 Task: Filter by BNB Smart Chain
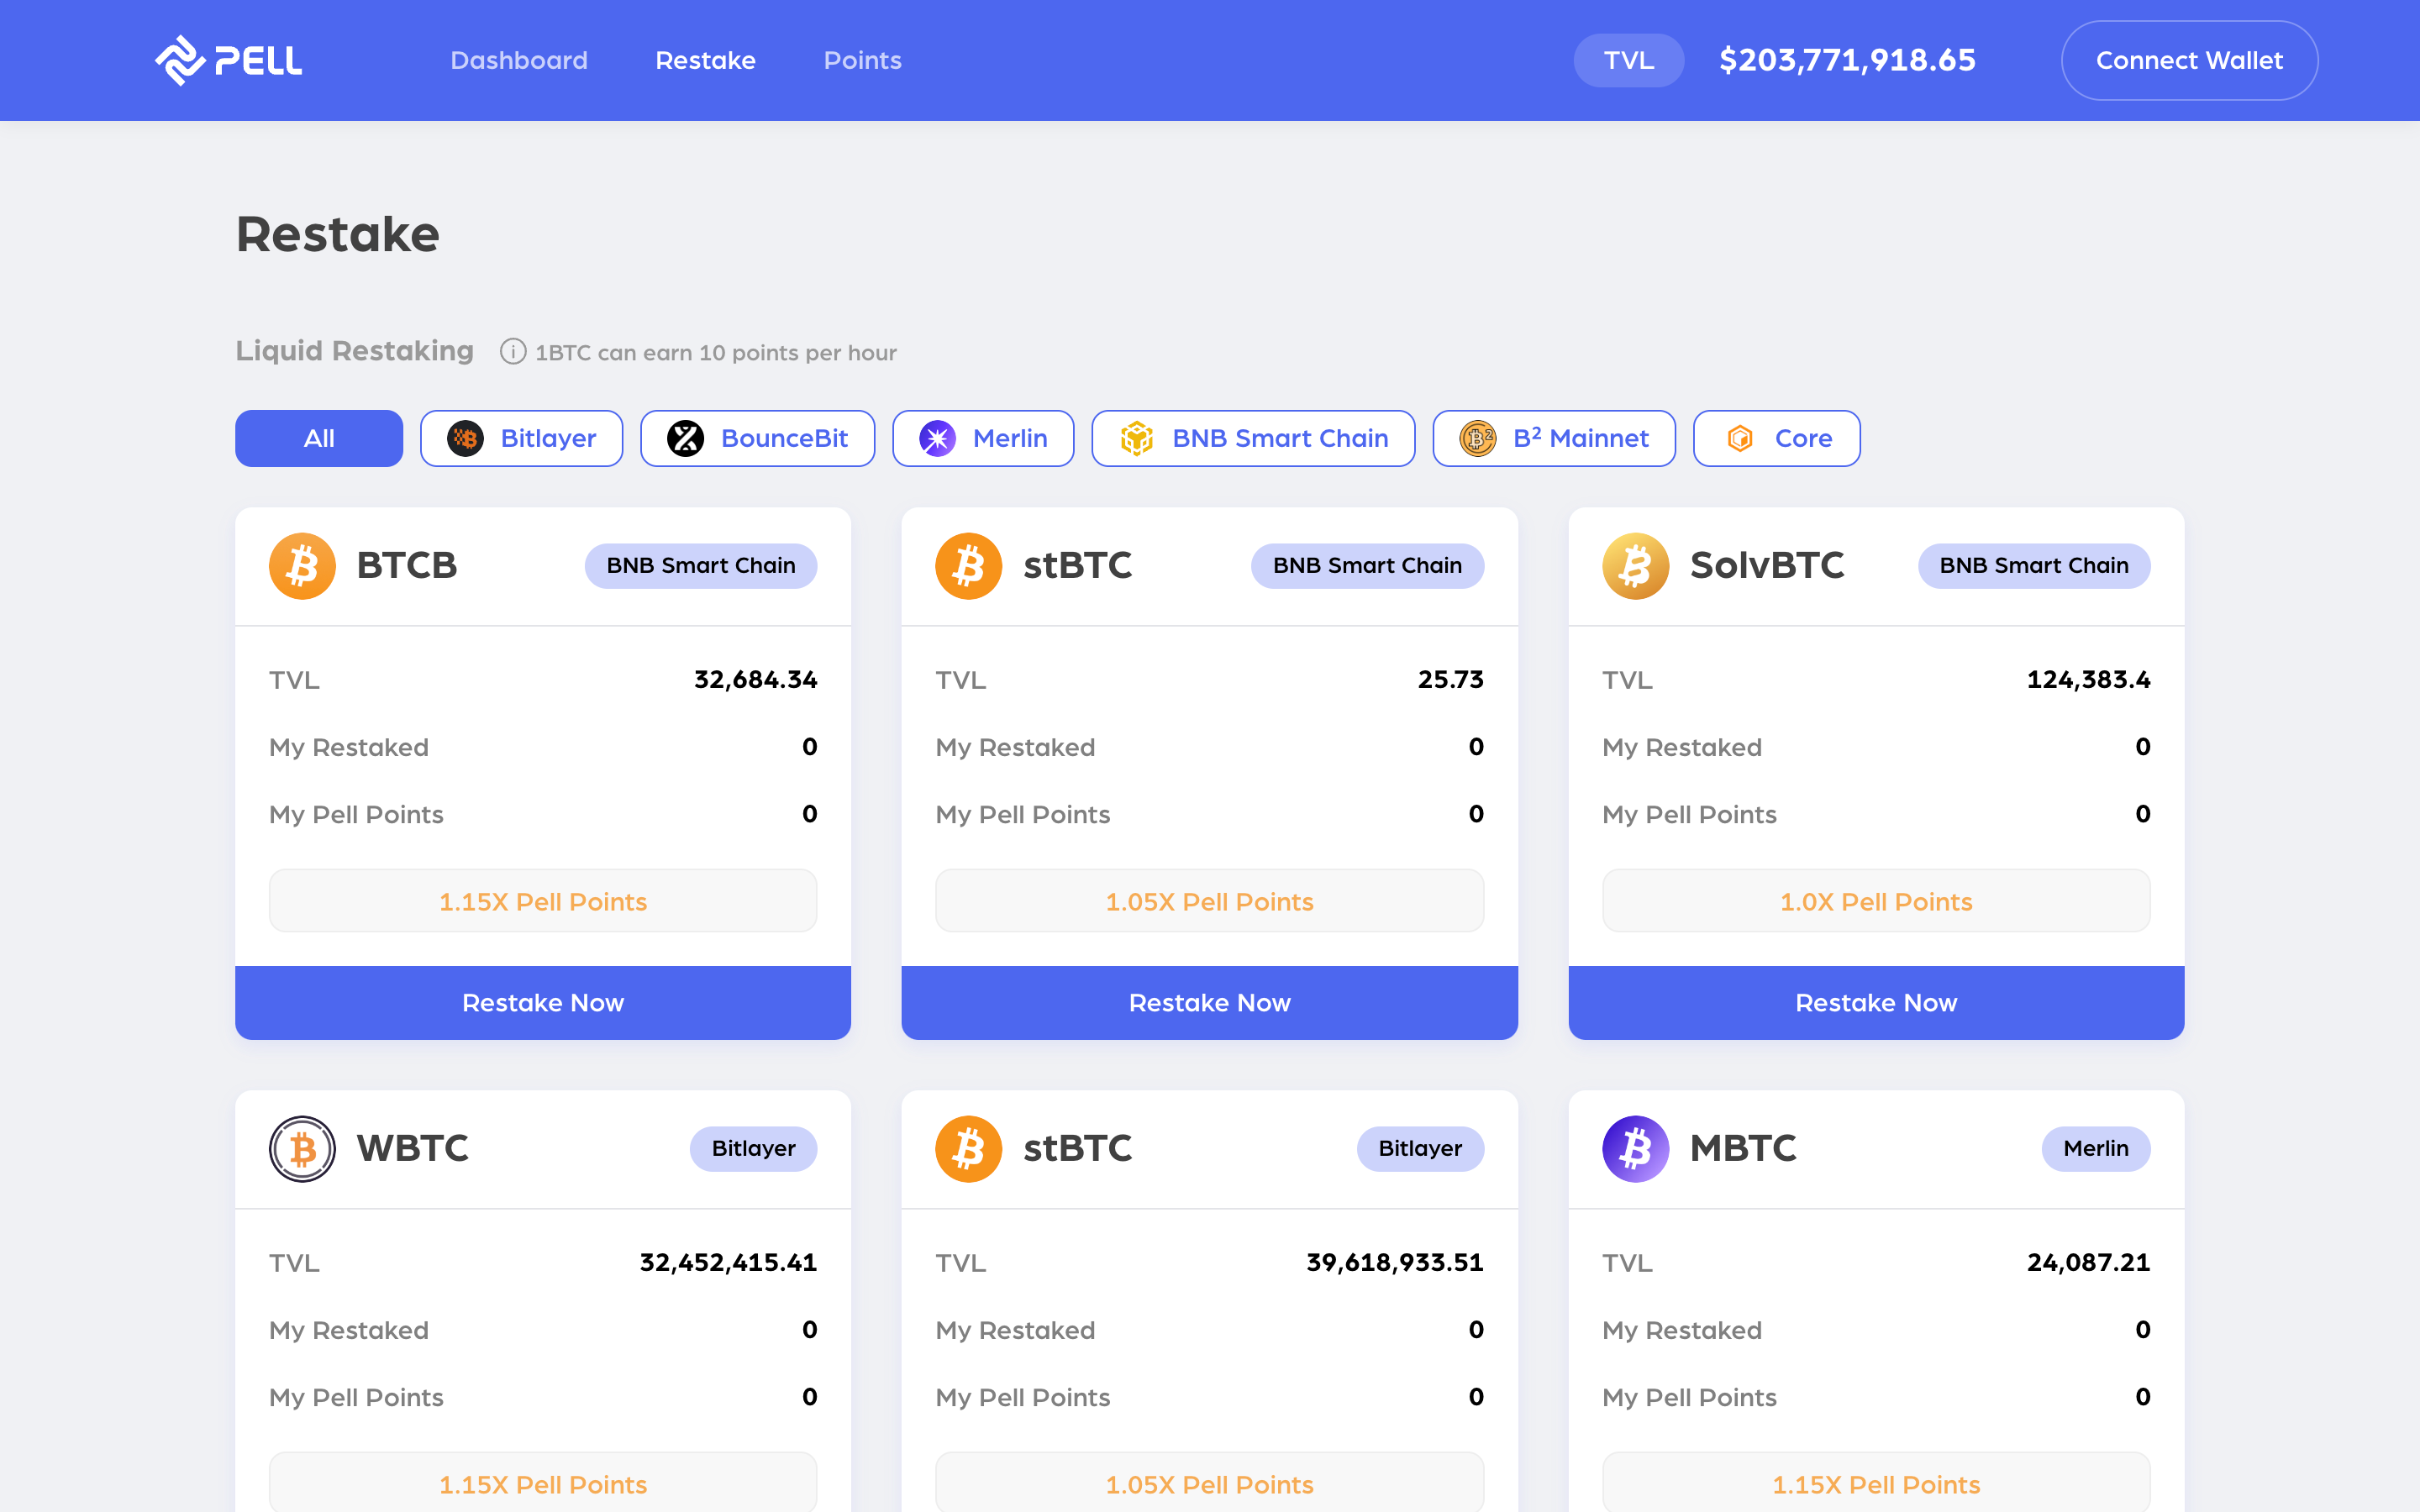[x=1253, y=438]
